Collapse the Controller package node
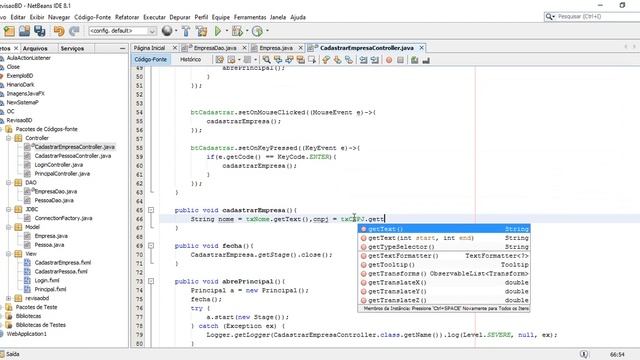 (x=9, y=138)
